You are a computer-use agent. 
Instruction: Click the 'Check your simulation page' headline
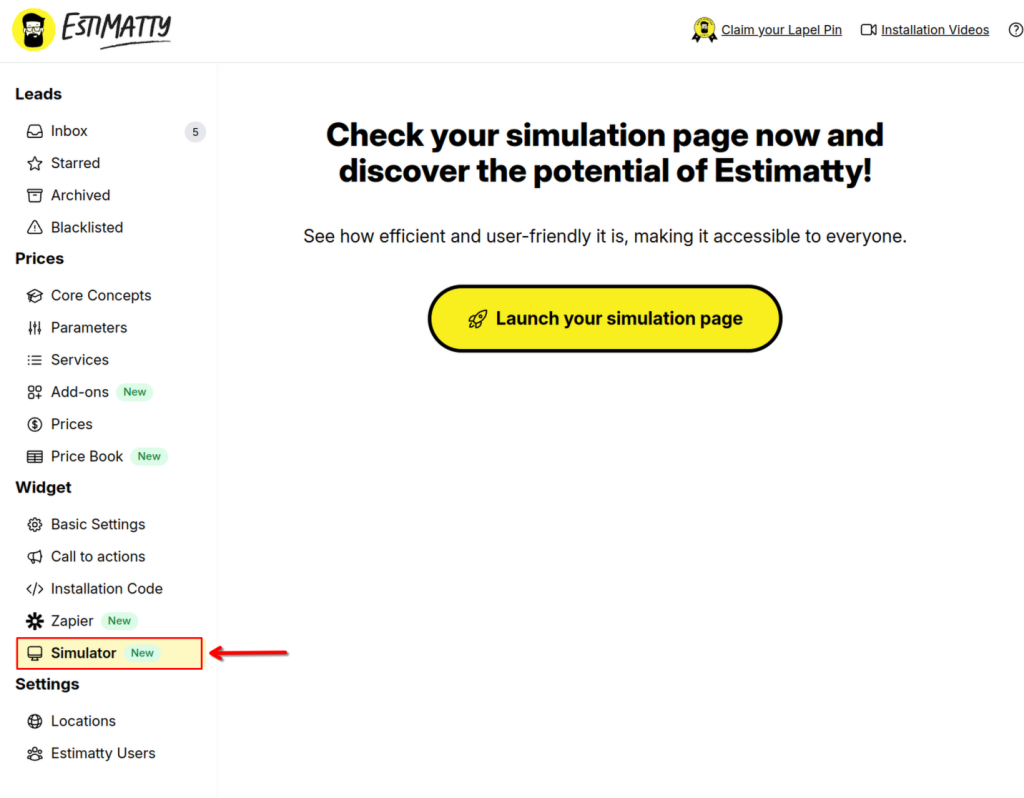tap(605, 153)
